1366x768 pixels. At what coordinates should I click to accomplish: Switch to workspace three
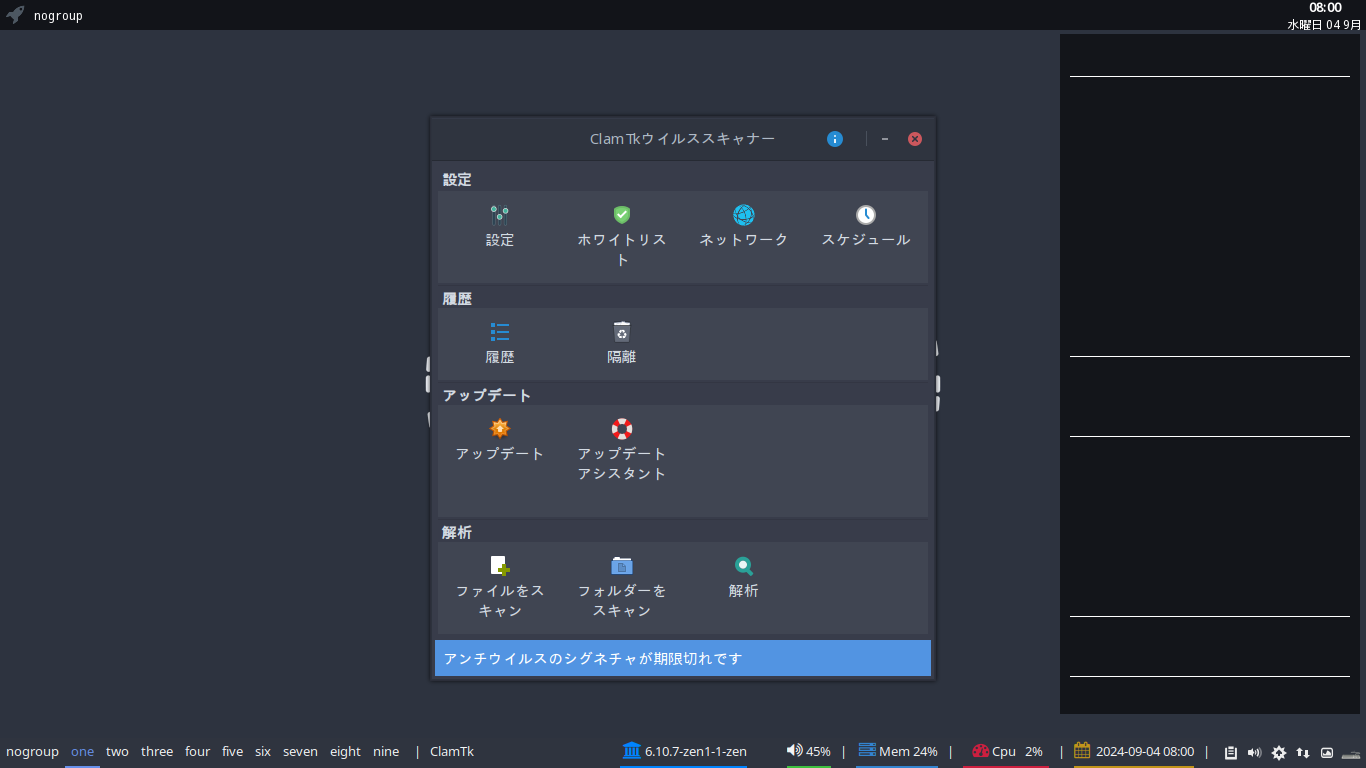click(157, 751)
